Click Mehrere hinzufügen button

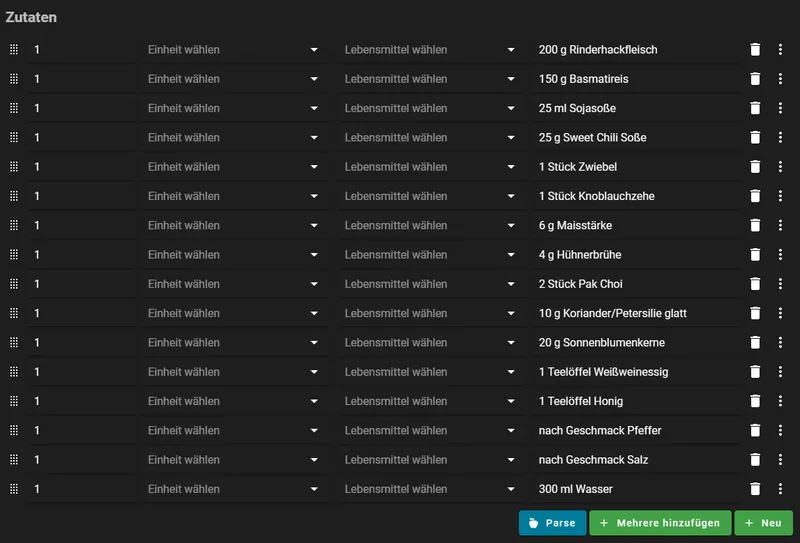[660, 523]
